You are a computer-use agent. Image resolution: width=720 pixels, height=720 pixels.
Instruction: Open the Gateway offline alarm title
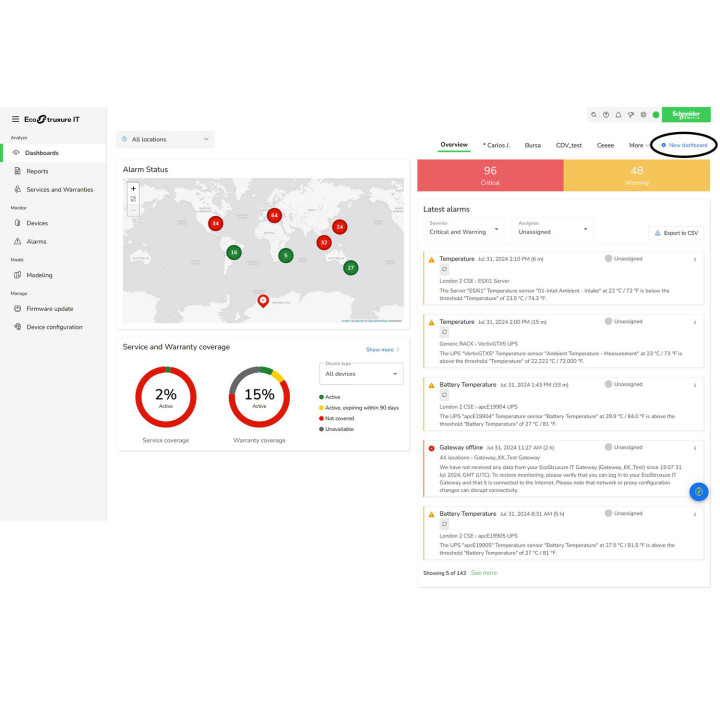461,447
